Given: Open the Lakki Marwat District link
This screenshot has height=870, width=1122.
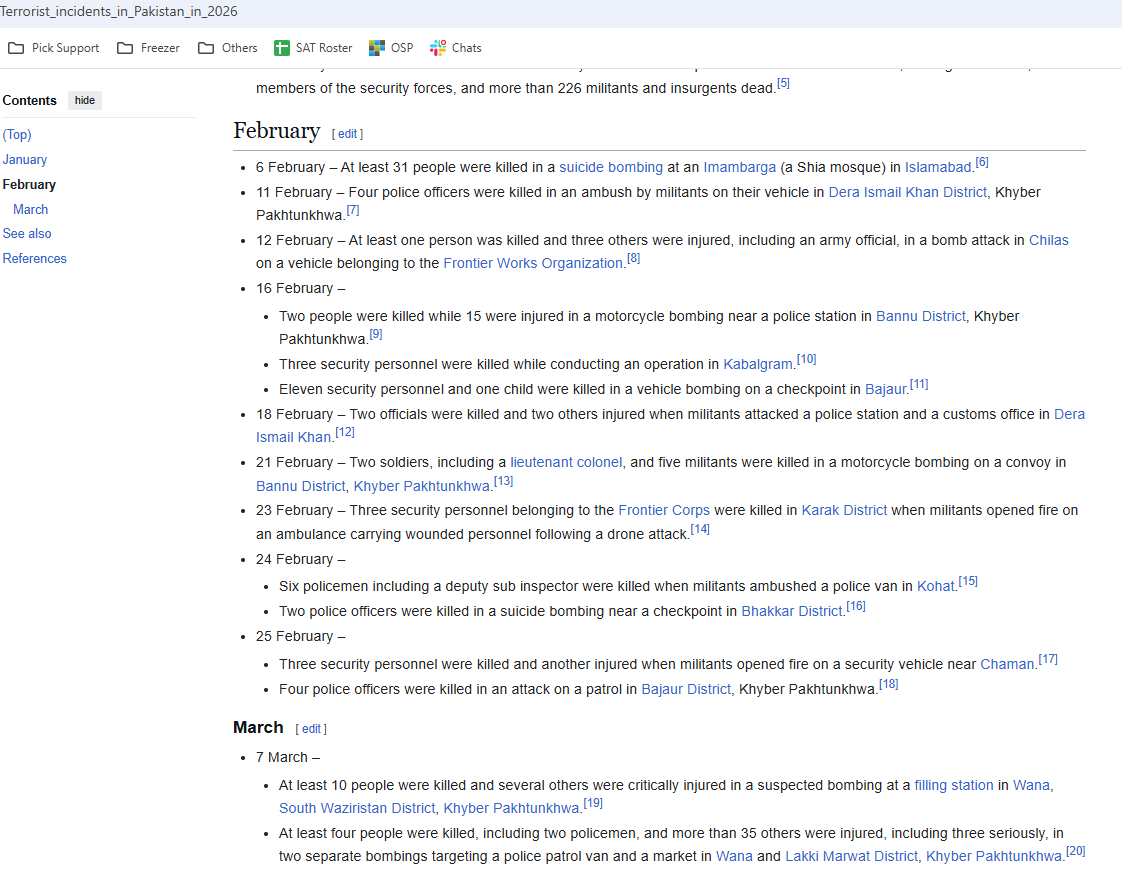Looking at the screenshot, I should [852, 856].
